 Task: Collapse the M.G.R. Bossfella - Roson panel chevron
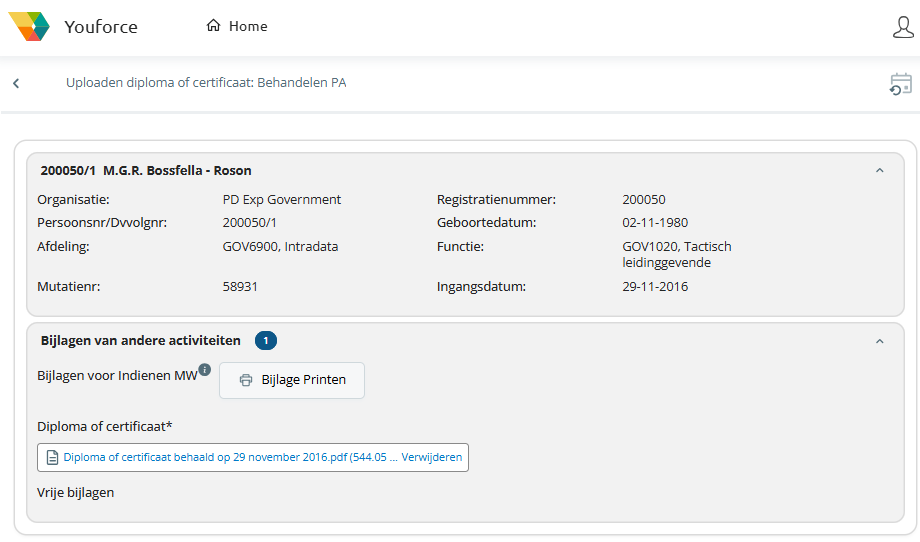(880, 171)
